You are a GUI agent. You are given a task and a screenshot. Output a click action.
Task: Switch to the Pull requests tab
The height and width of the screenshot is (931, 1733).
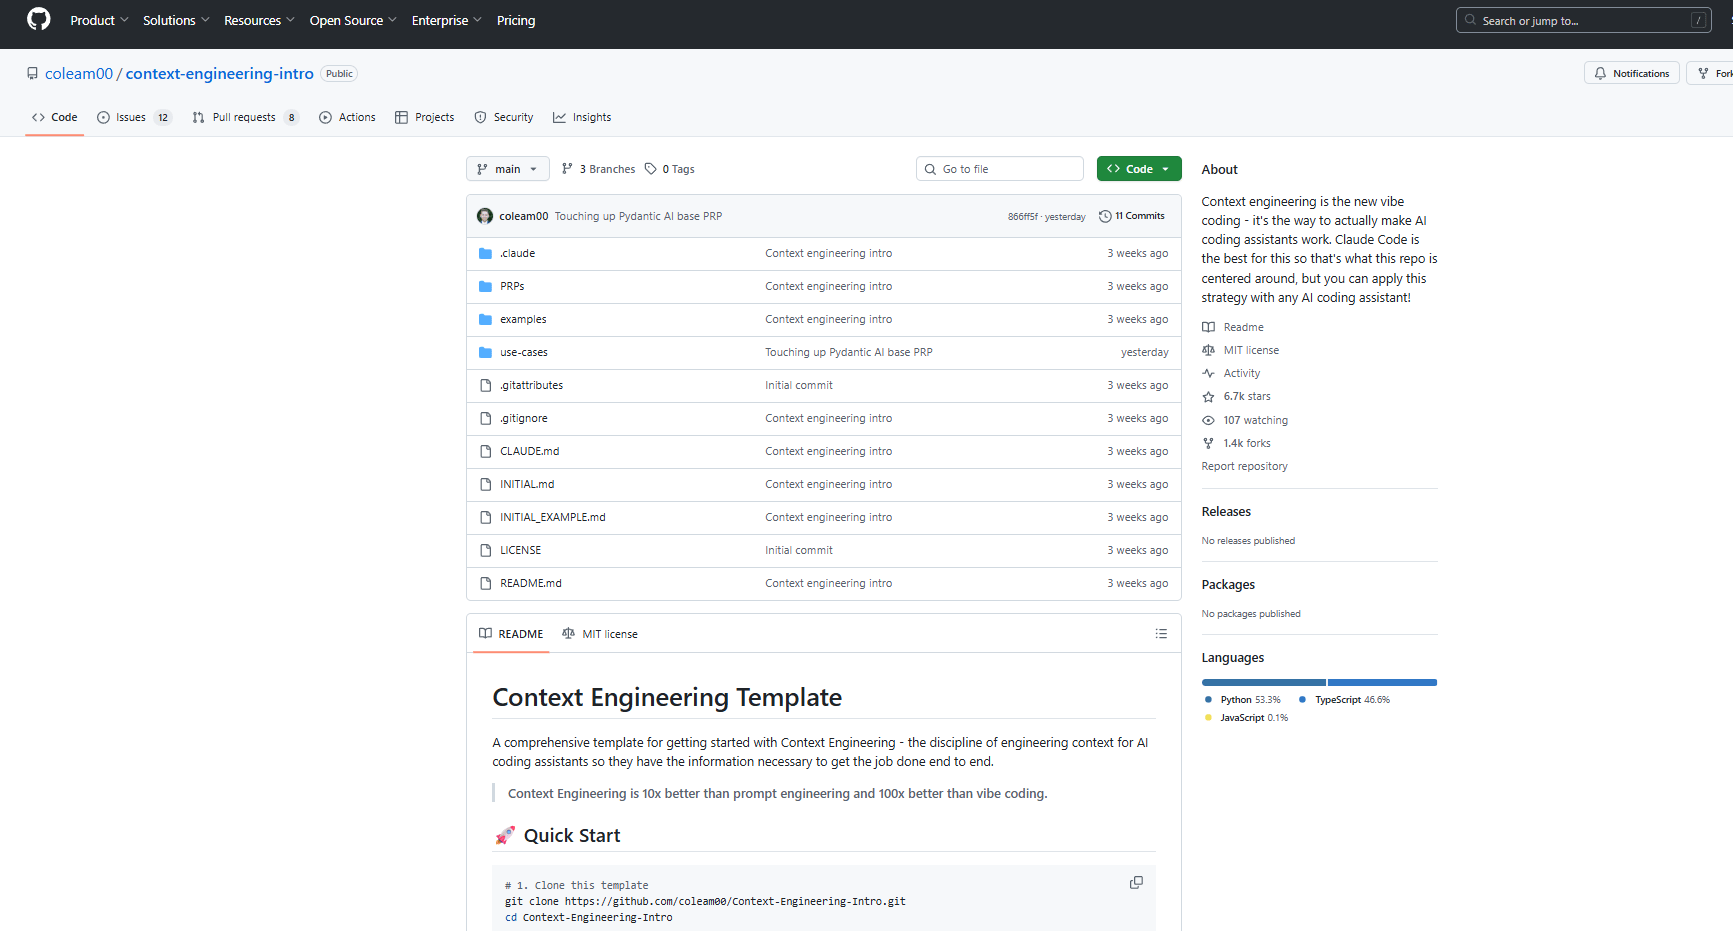(245, 117)
